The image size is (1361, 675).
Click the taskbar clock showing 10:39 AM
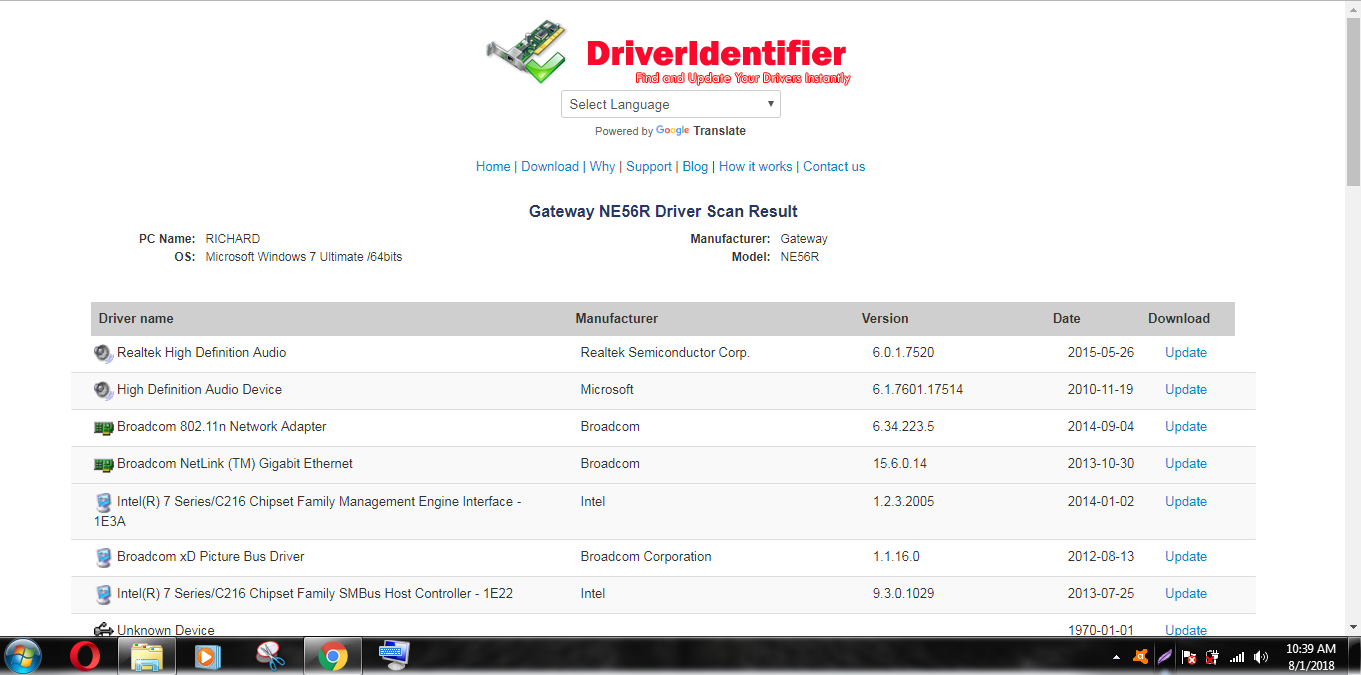(1310, 657)
